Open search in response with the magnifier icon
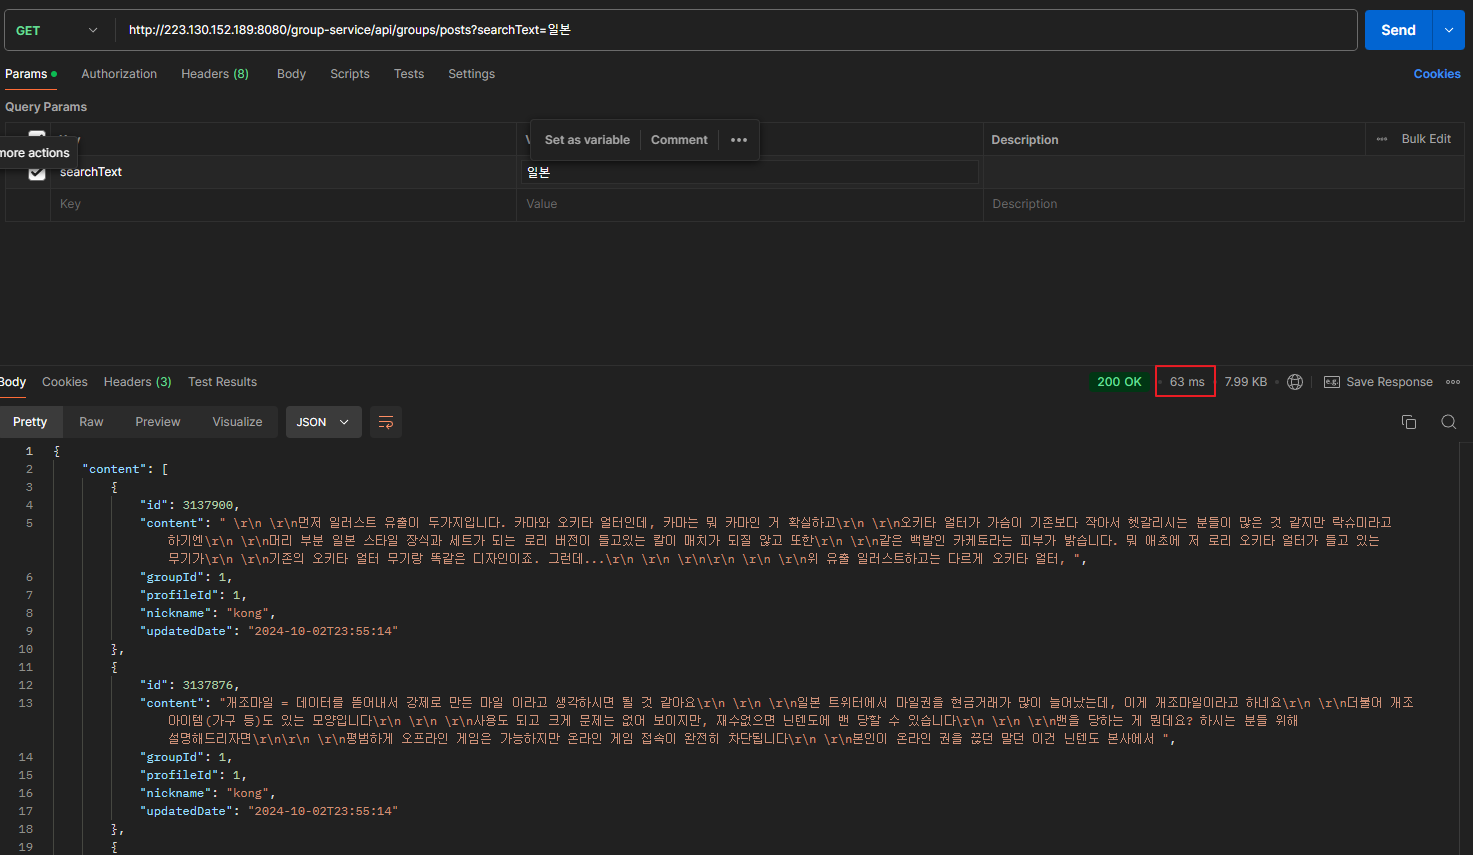 click(x=1448, y=422)
